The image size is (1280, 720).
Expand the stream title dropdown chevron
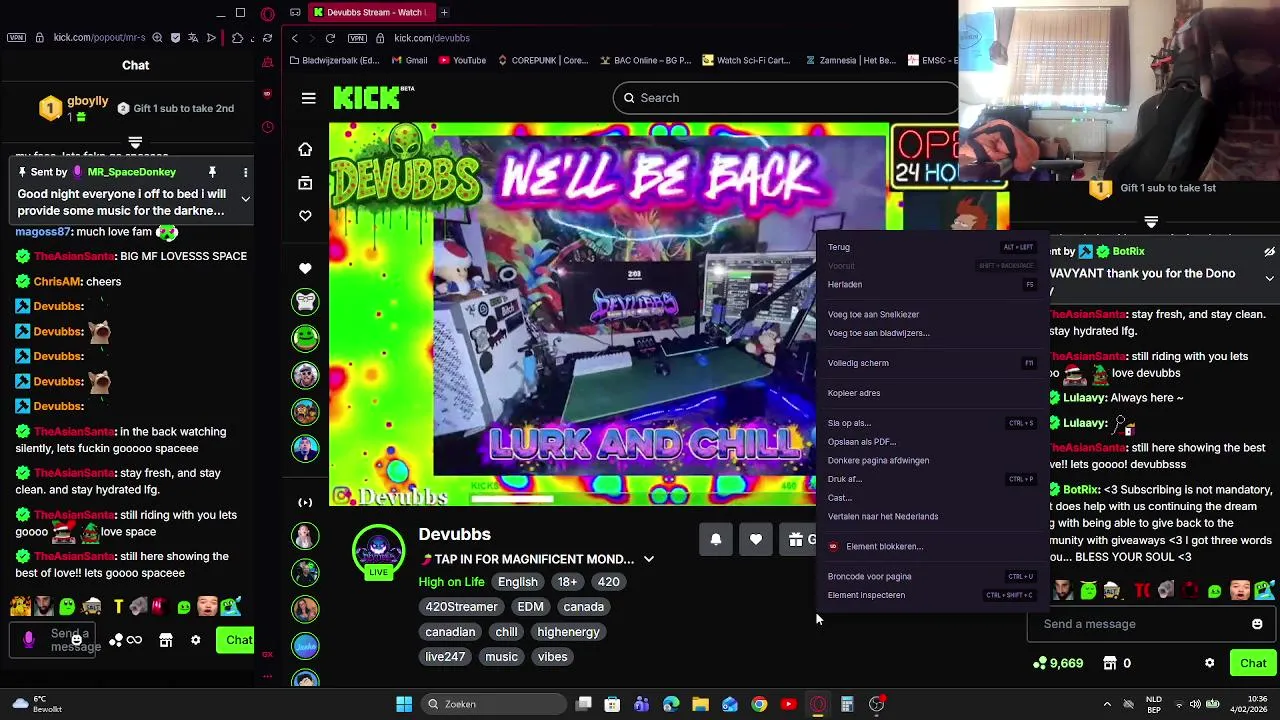point(648,559)
